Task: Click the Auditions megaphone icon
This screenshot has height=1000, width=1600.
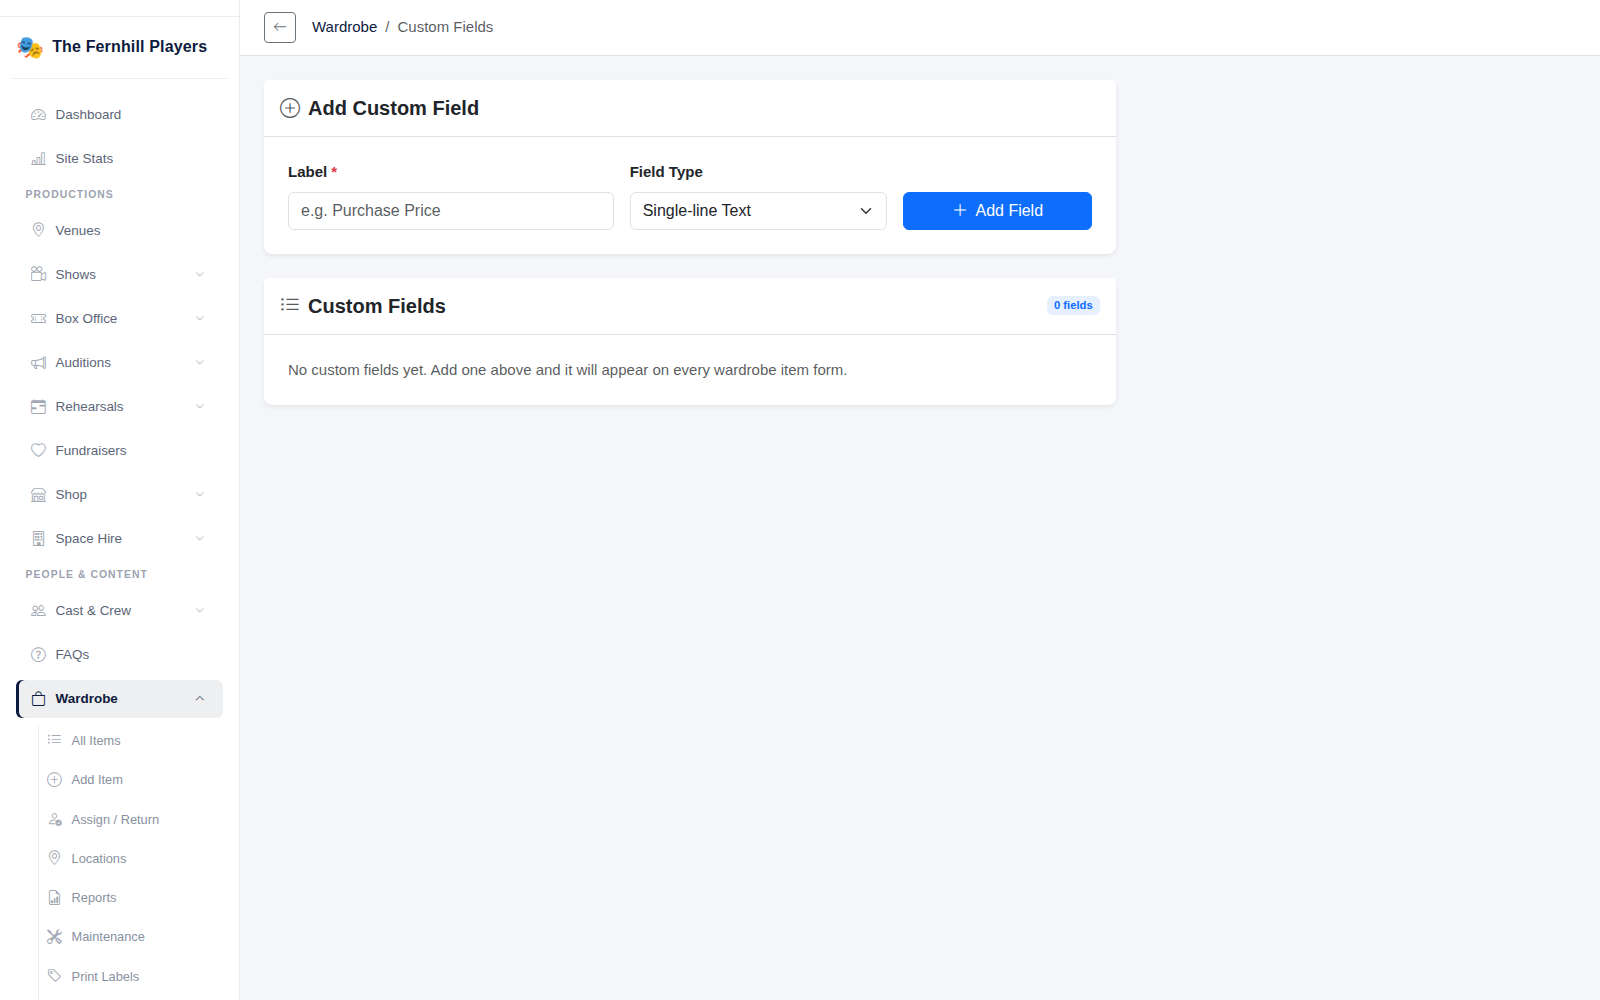Action: [x=38, y=363]
